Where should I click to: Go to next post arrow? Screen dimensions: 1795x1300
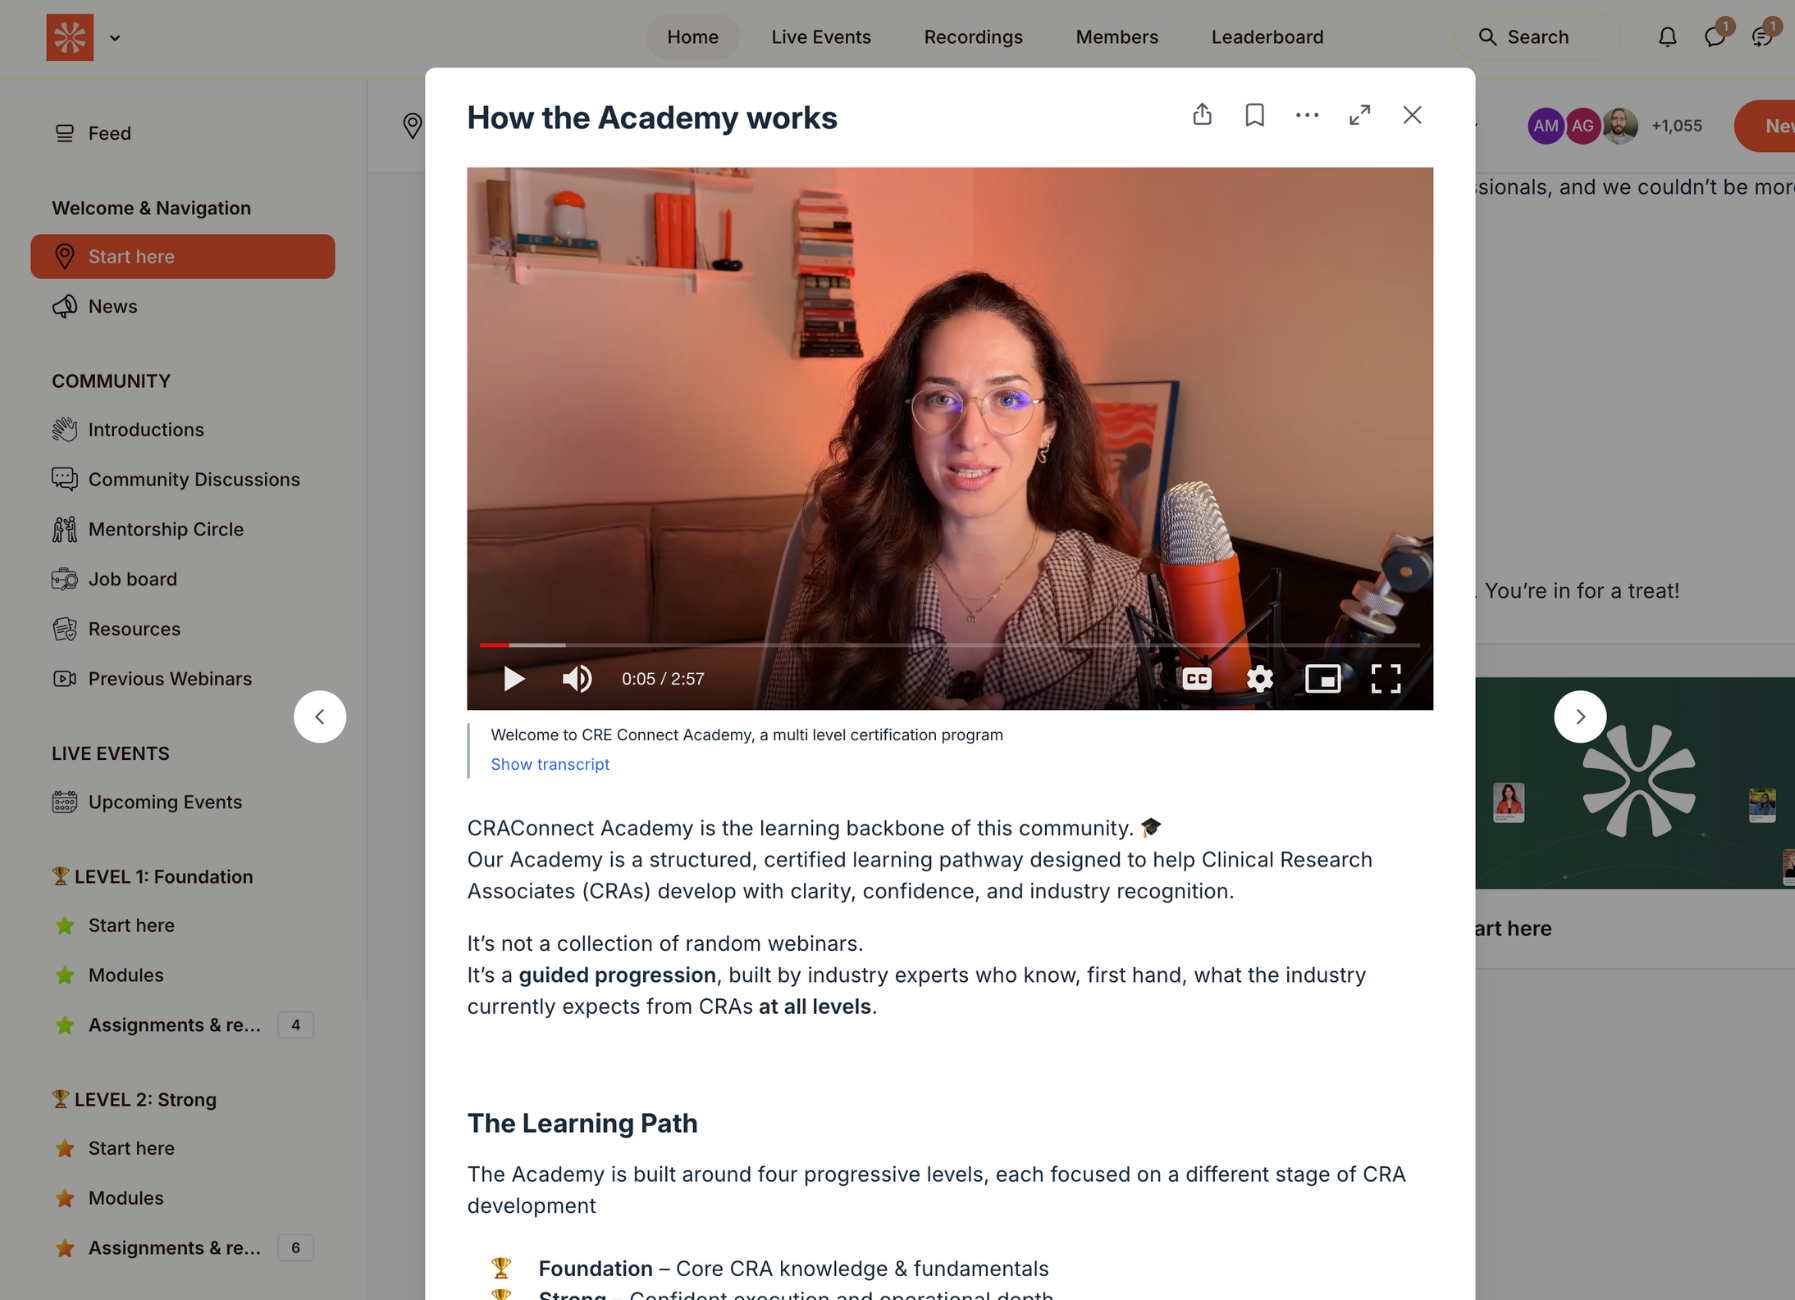(x=1580, y=717)
